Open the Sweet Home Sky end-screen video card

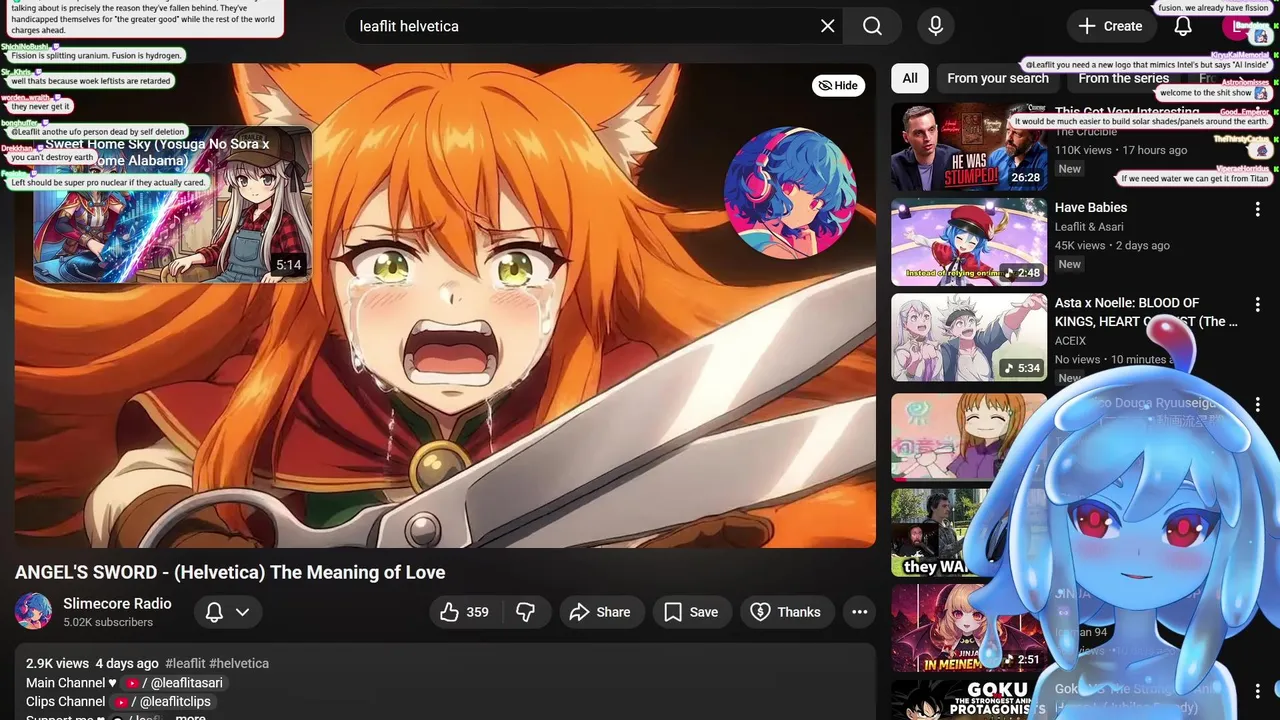click(173, 205)
